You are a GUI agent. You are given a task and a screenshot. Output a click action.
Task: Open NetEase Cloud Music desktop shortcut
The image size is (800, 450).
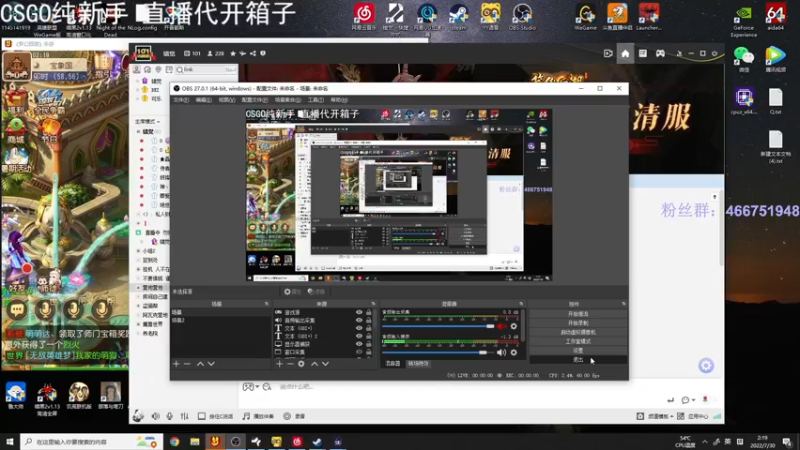coord(364,16)
